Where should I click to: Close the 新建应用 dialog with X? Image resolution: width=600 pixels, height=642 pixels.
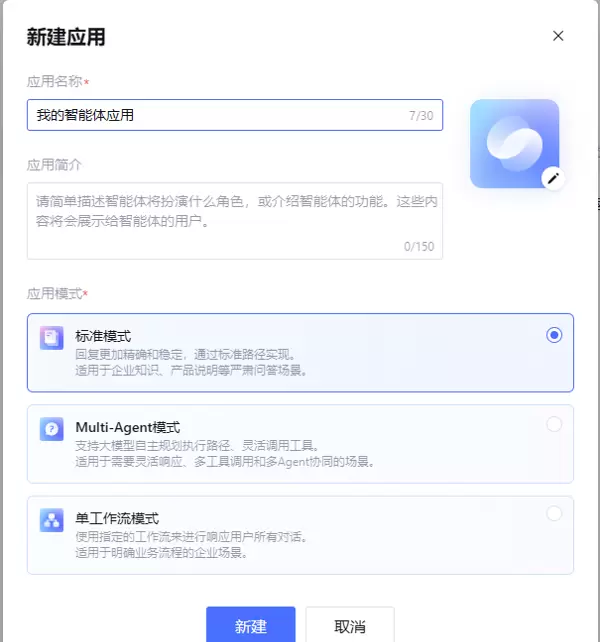pos(558,36)
